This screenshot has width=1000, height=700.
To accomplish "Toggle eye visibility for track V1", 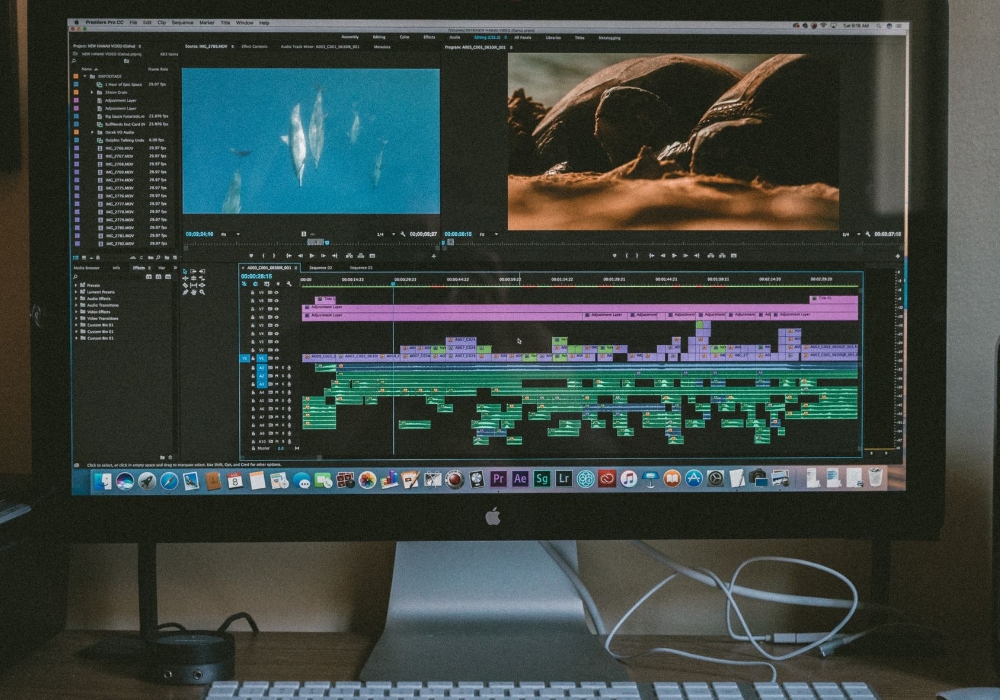I will tap(276, 358).
